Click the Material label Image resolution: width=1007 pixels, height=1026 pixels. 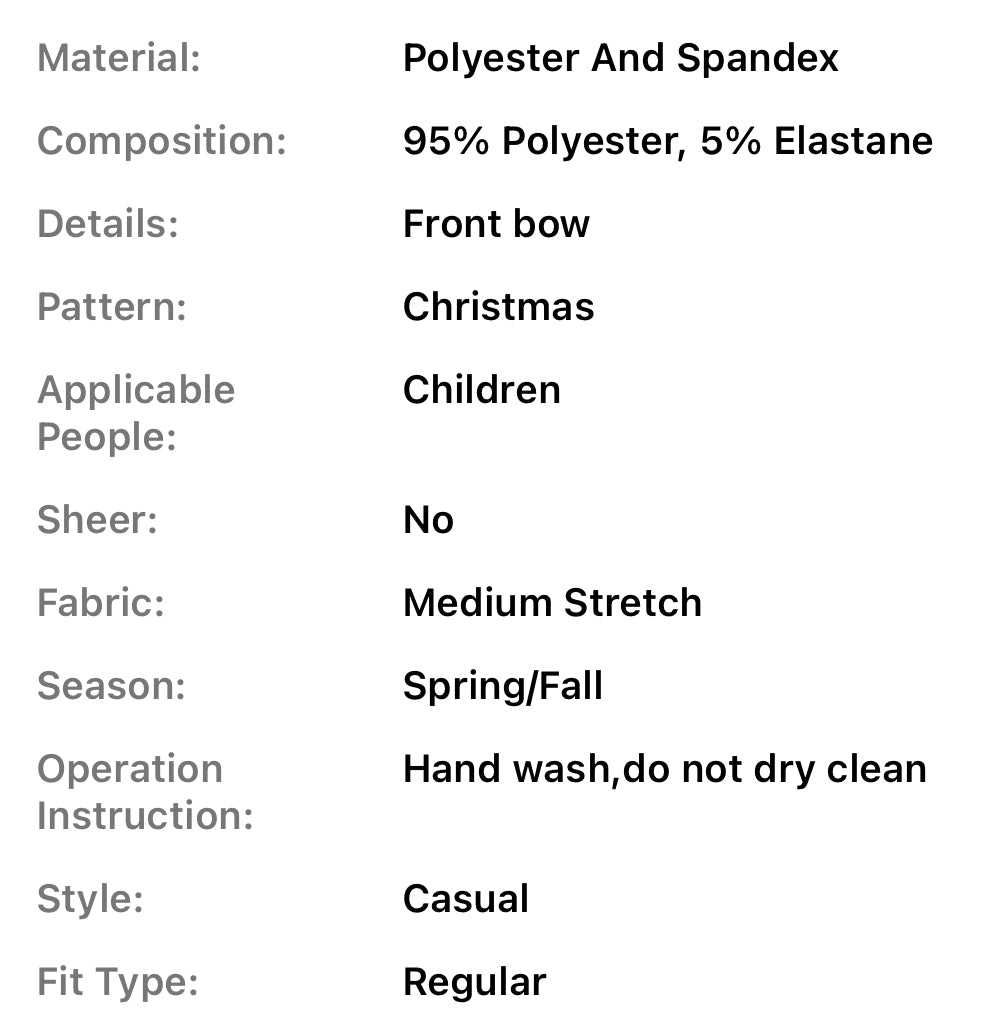click(119, 58)
